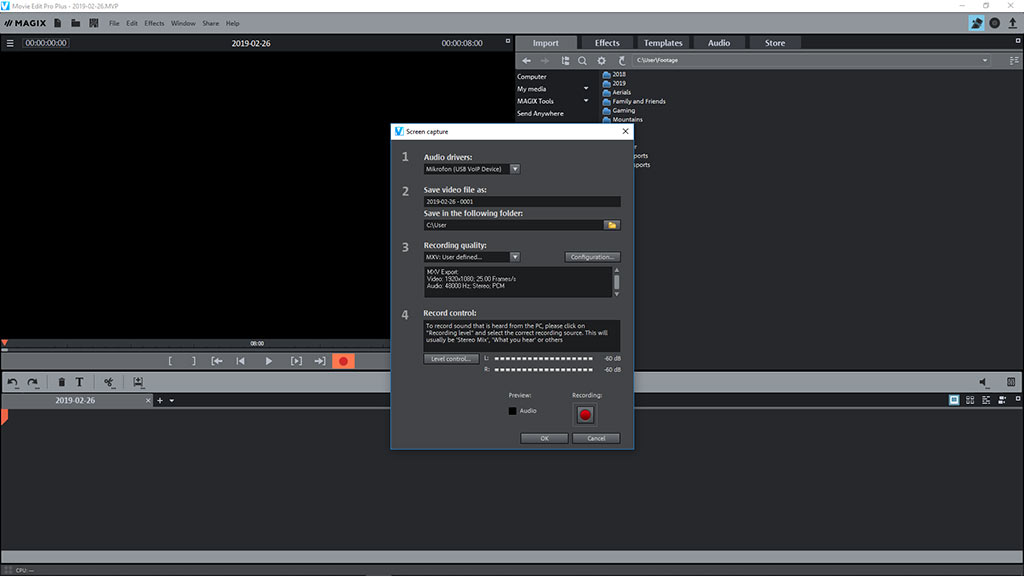Open the Share menu
The image size is (1024, 577).
pos(210,23)
